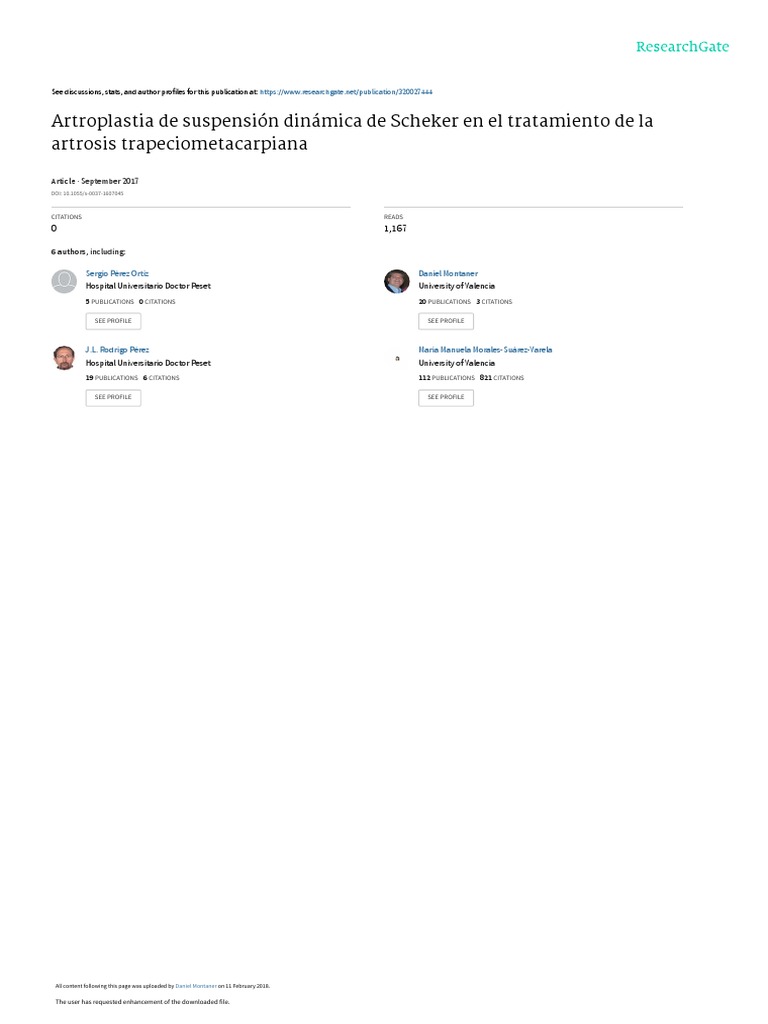
Task: Open the Daniel Montaner author name beside his photo
Action: tap(448, 274)
